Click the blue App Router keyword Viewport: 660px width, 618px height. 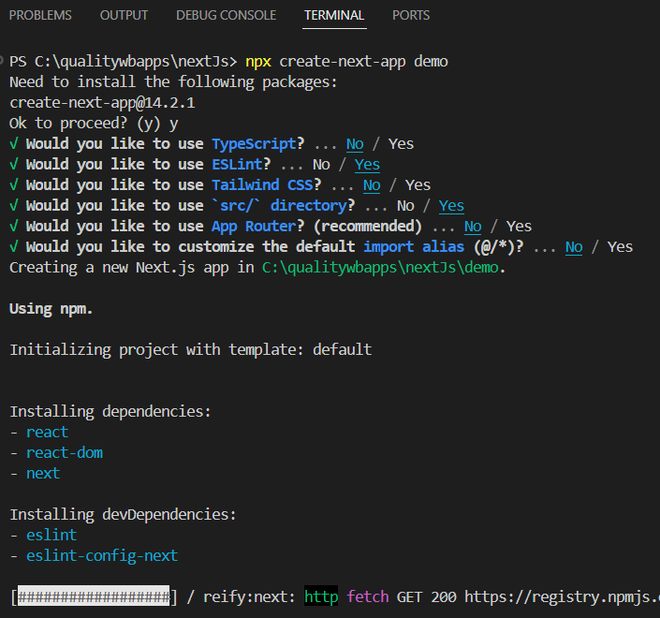(x=254, y=227)
